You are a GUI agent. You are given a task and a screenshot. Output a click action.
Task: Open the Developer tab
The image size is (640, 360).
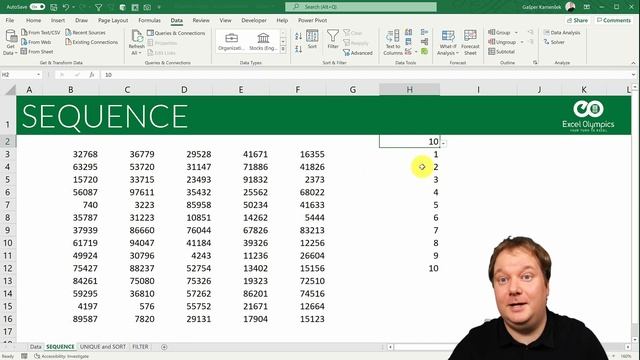click(x=253, y=20)
